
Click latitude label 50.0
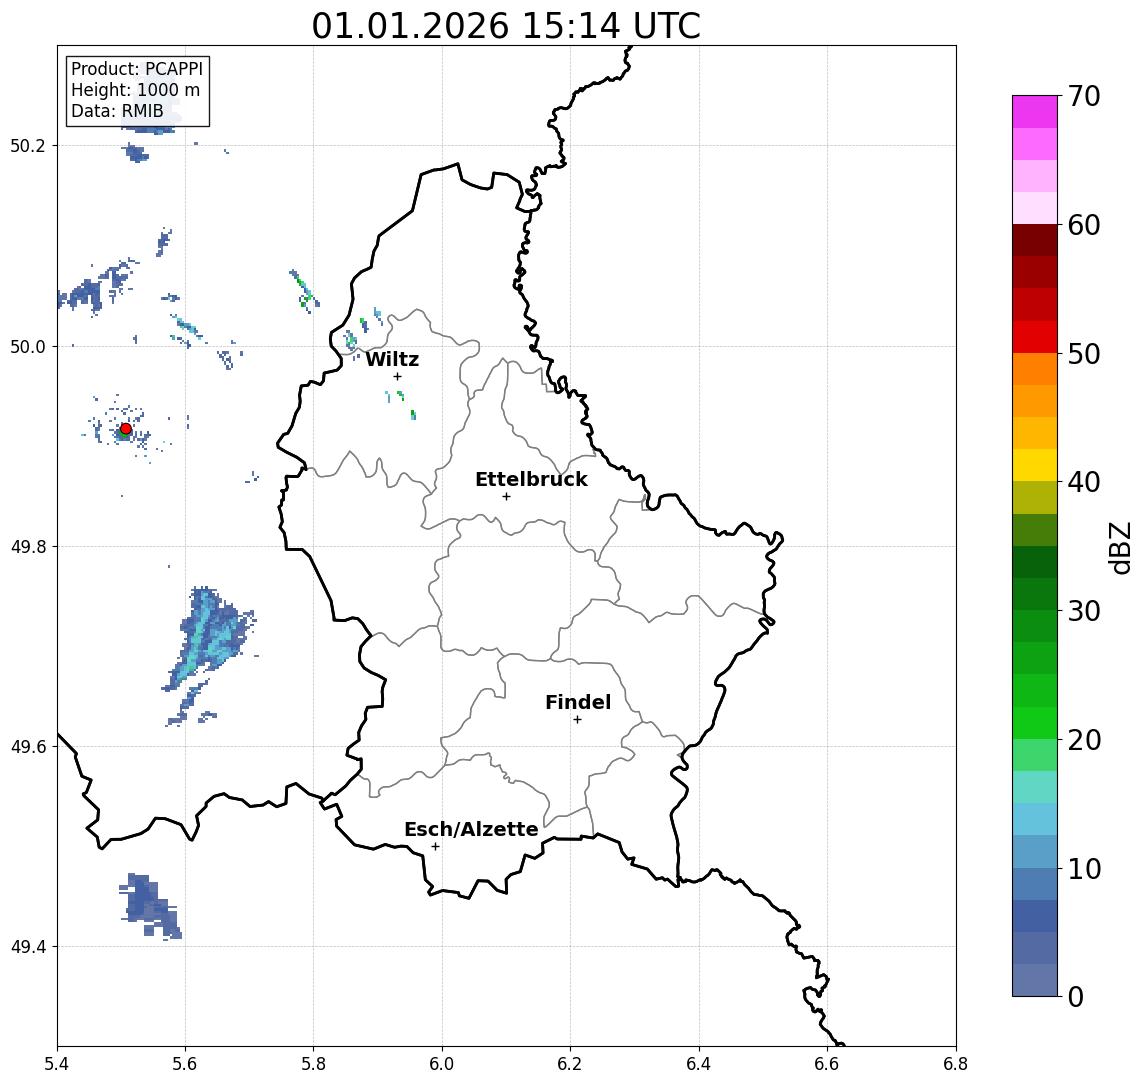[28, 346]
